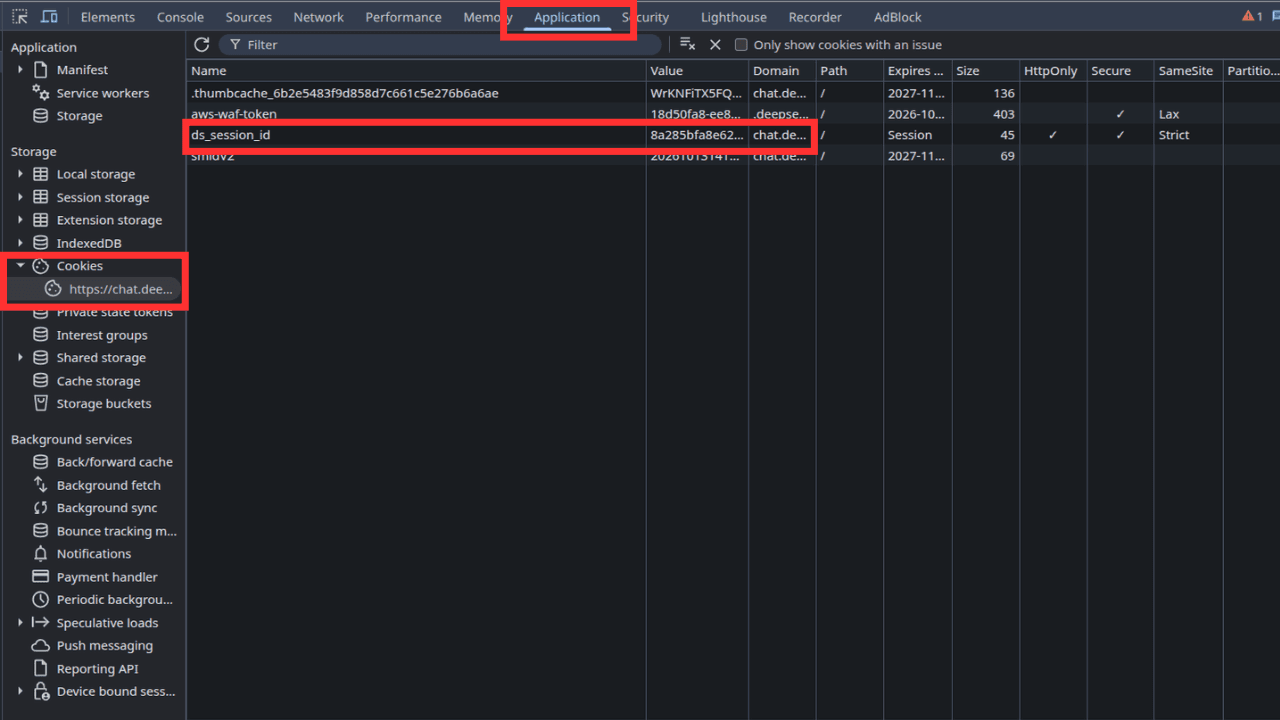This screenshot has height=720, width=1280.
Task: Open the Sources tab
Action: pyautogui.click(x=249, y=17)
